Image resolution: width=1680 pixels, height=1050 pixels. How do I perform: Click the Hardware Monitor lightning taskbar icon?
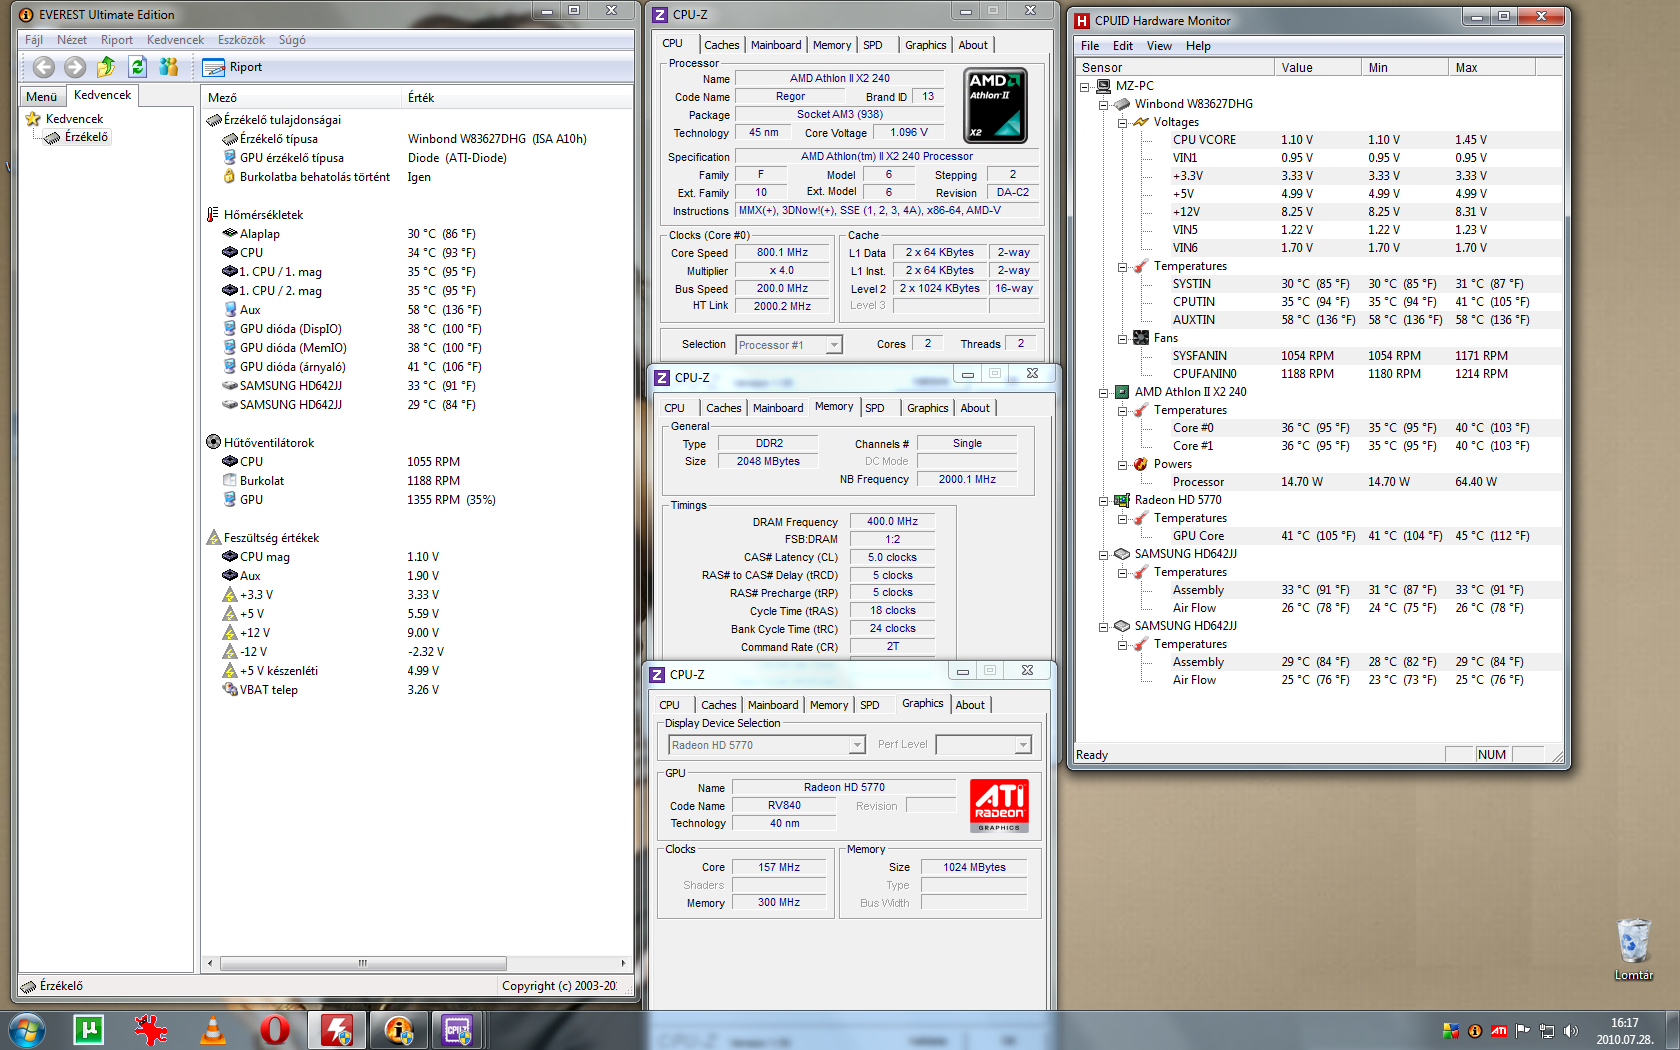pyautogui.click(x=337, y=1030)
